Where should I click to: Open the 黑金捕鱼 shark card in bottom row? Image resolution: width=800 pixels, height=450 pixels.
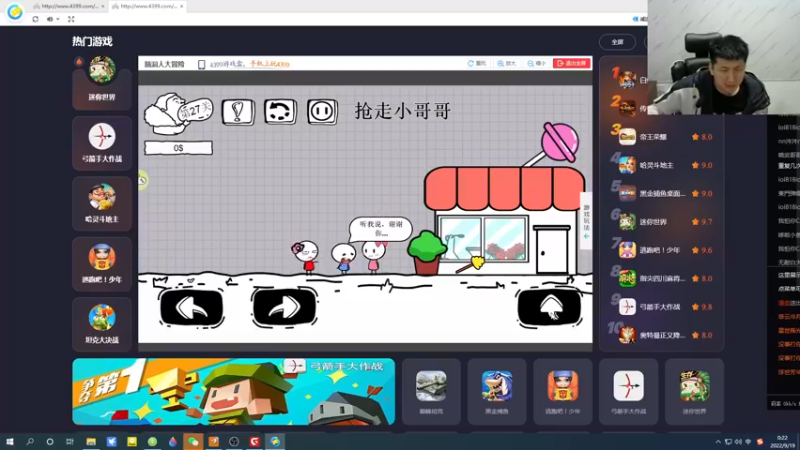pos(497,391)
